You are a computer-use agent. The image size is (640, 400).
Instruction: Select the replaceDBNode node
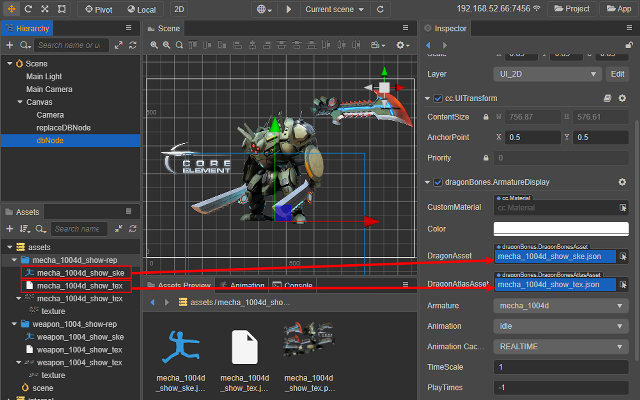coord(63,128)
